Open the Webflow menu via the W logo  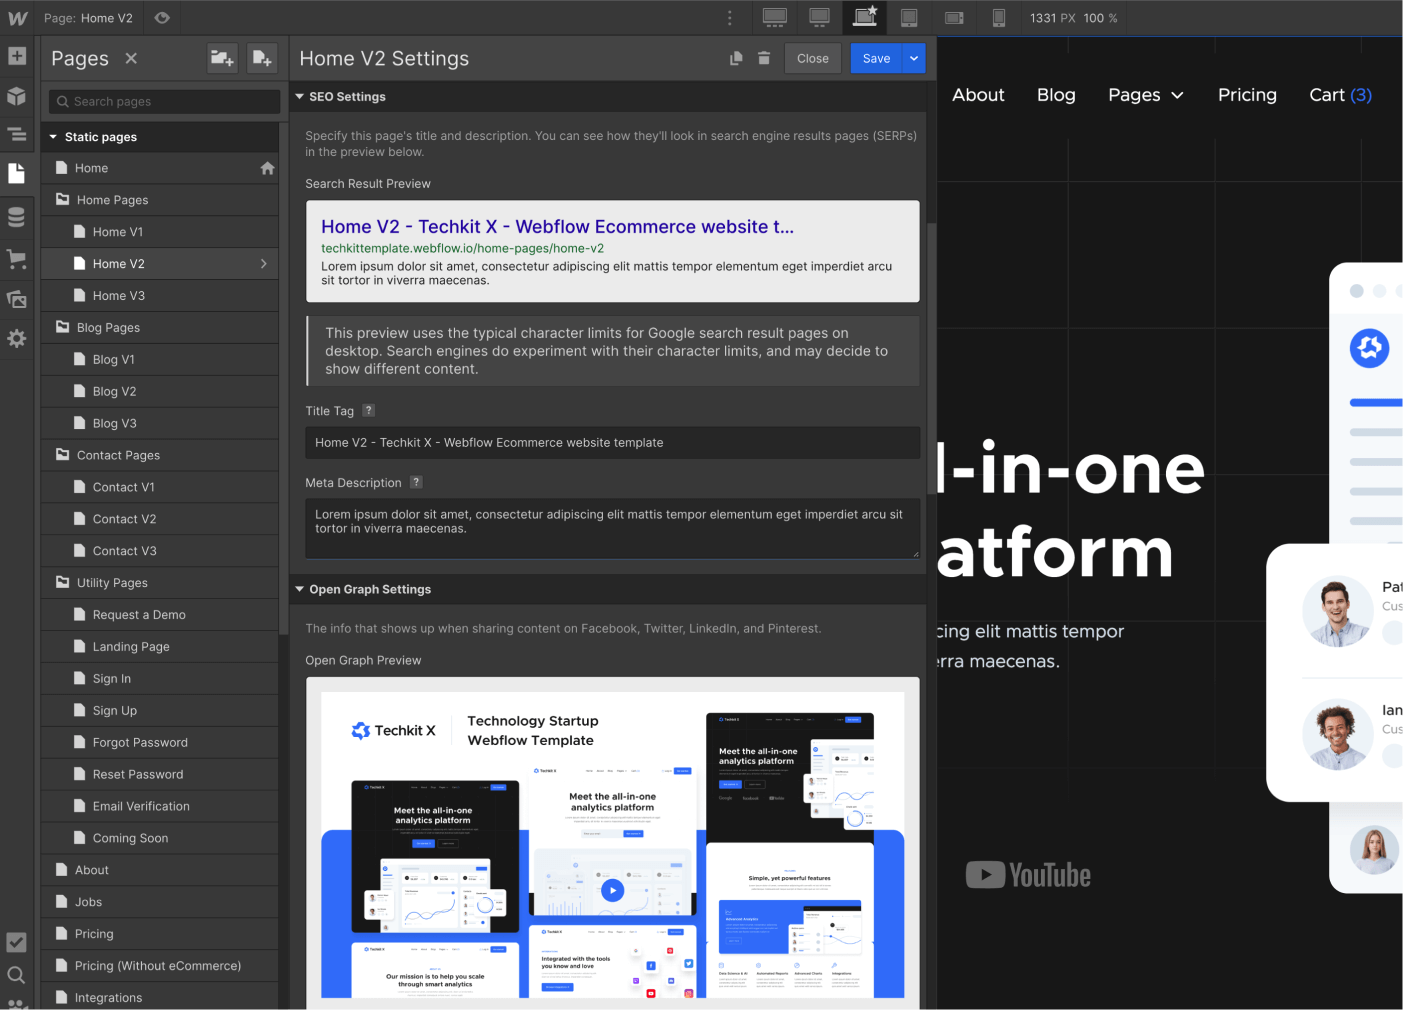coord(17,17)
